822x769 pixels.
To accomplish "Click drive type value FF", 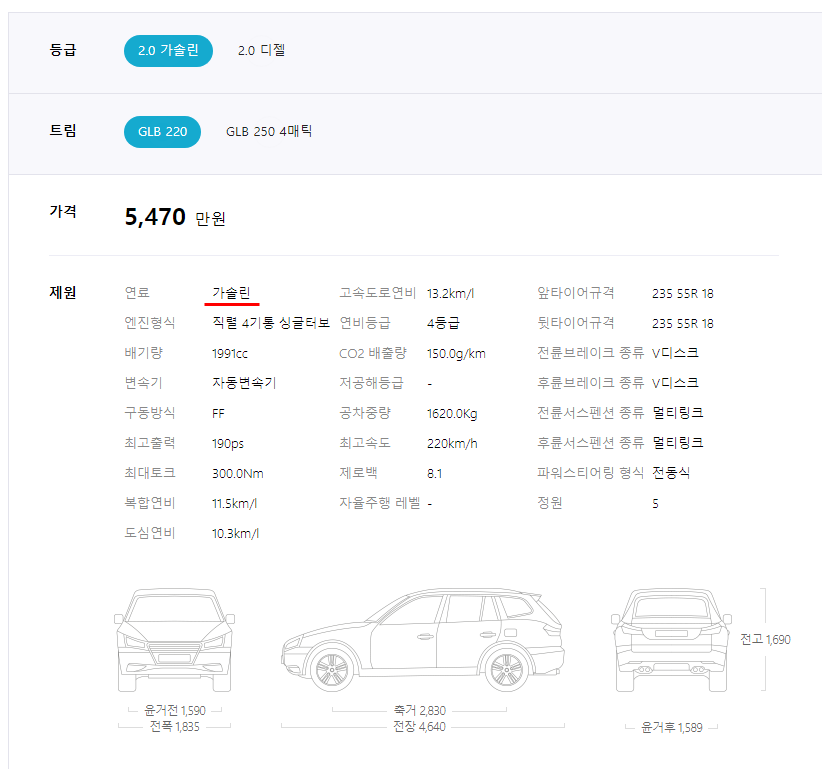I will click(218, 414).
